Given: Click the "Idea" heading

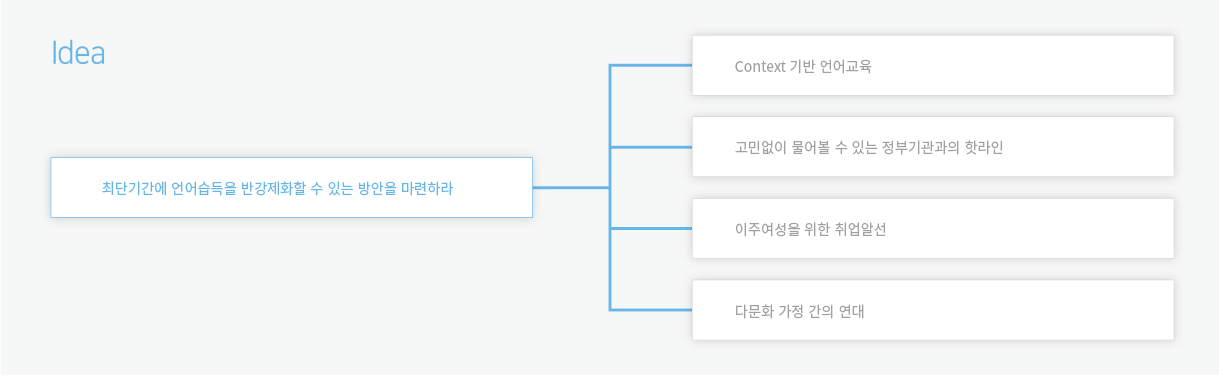Looking at the screenshot, I should 78,53.
